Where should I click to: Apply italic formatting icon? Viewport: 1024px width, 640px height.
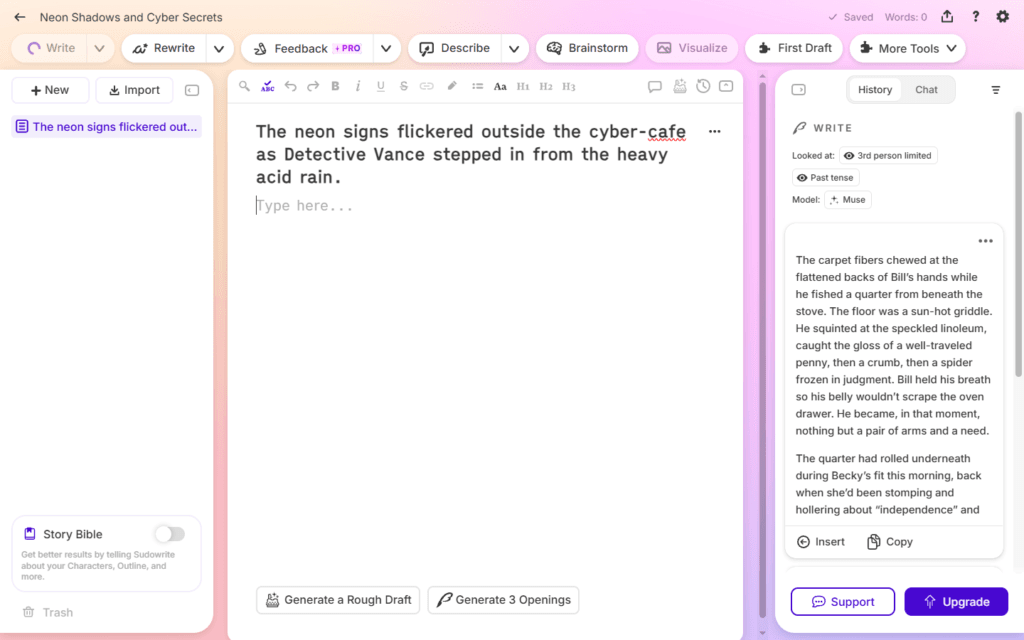coord(358,86)
